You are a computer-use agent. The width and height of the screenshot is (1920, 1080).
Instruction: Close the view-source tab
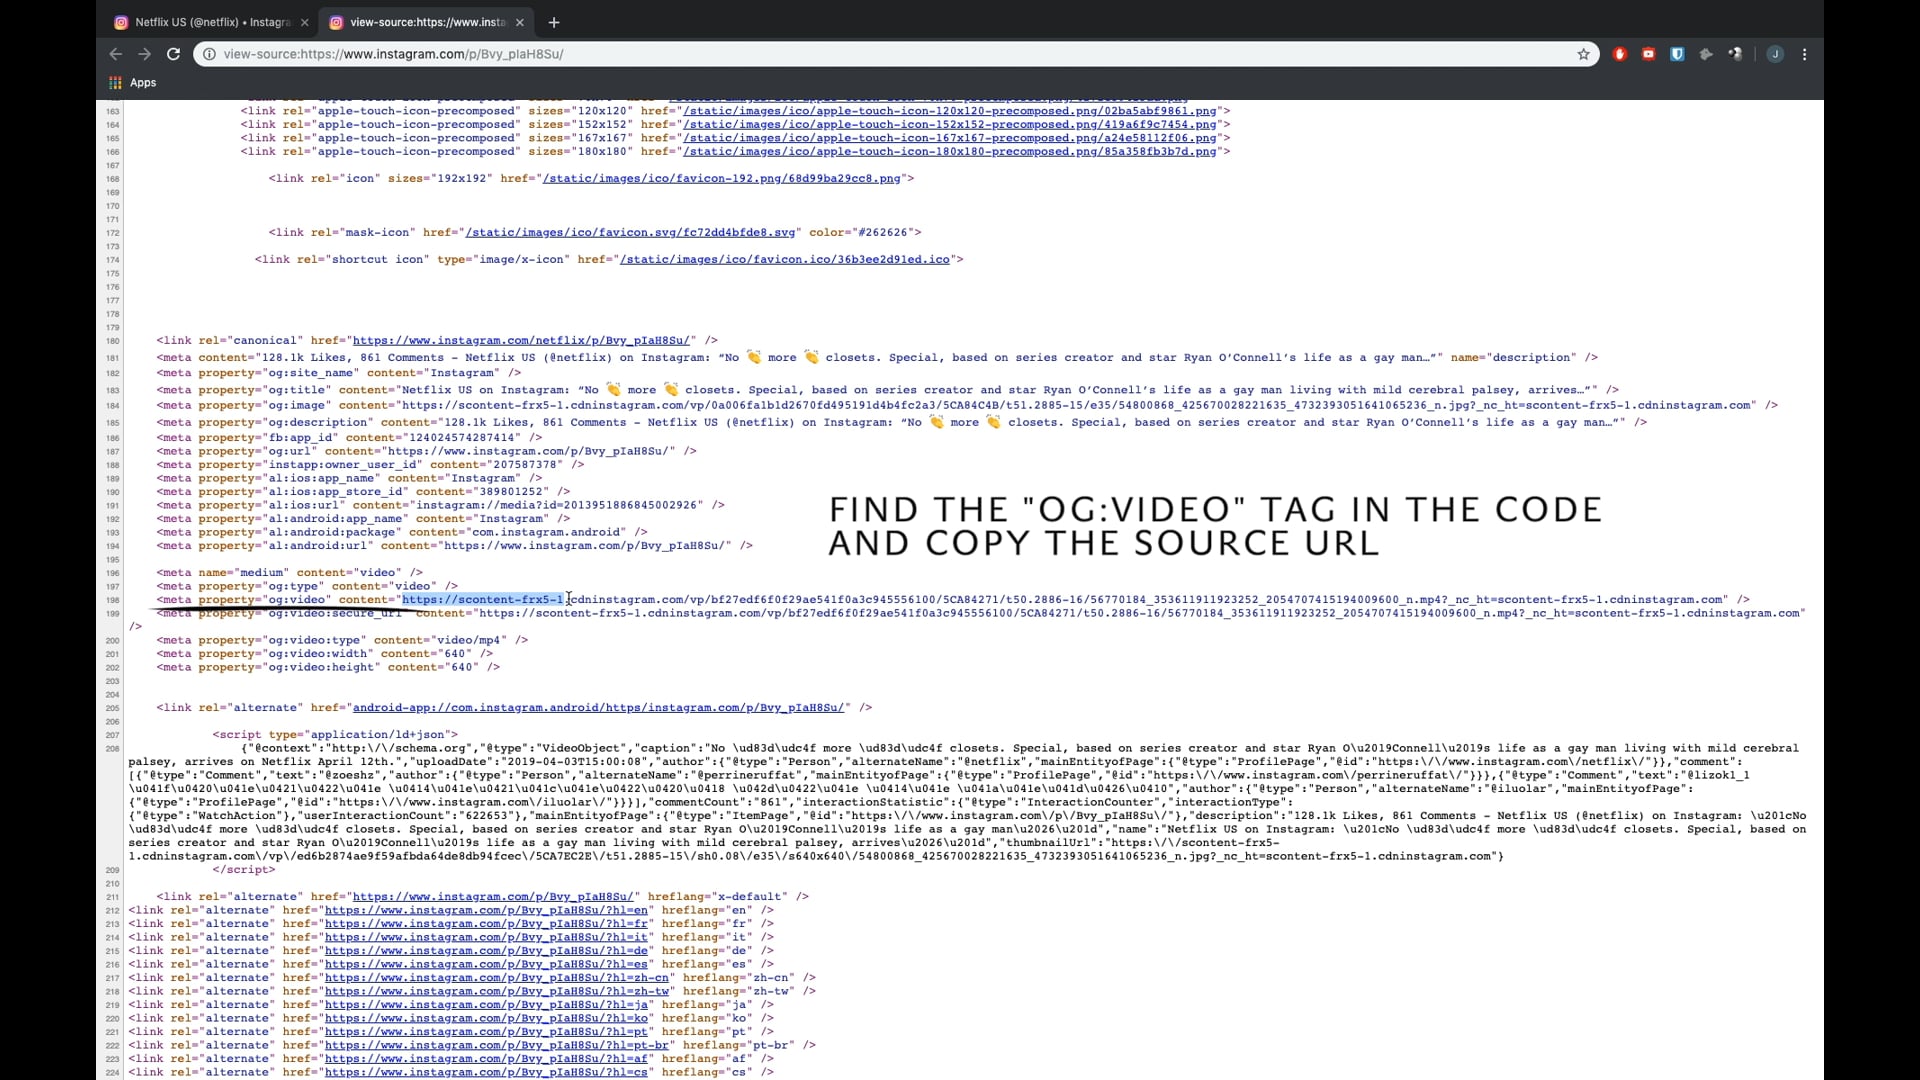(520, 22)
